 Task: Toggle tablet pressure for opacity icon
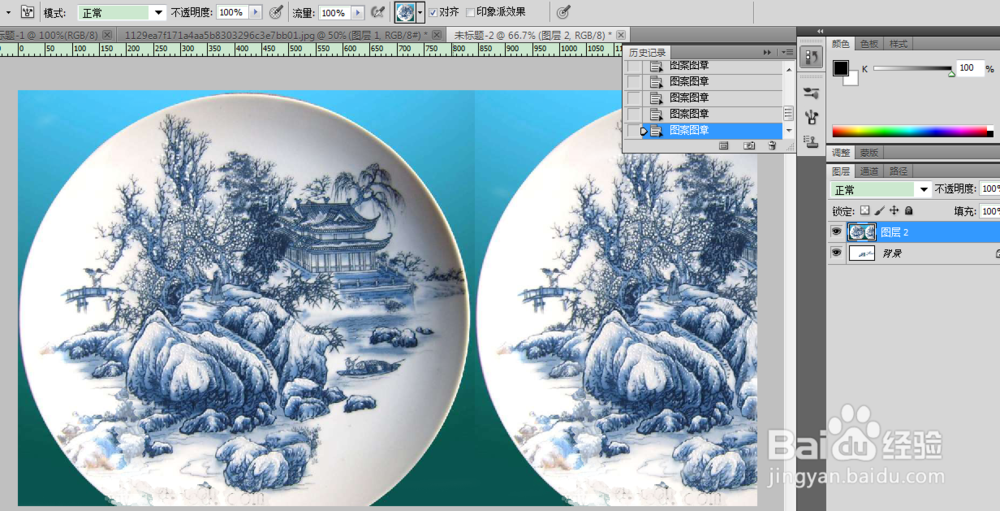[276, 11]
